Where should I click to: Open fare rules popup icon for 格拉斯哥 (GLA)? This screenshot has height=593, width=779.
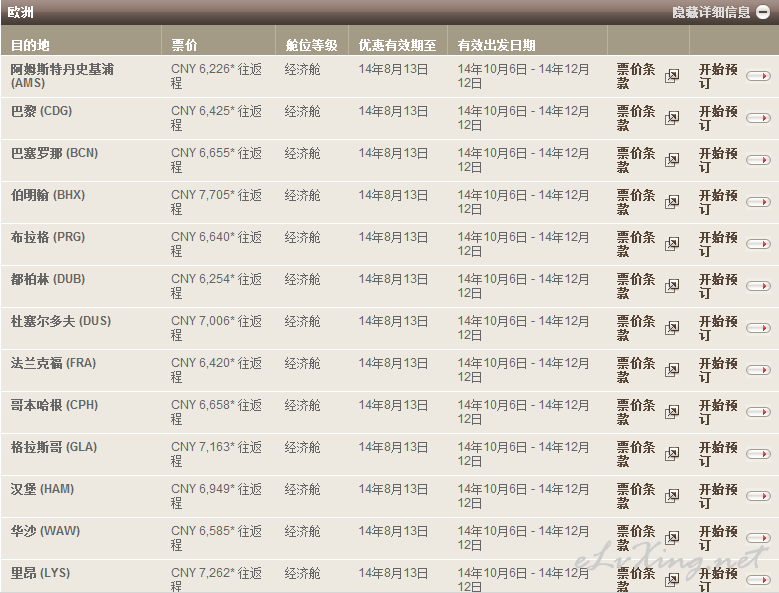pos(672,454)
